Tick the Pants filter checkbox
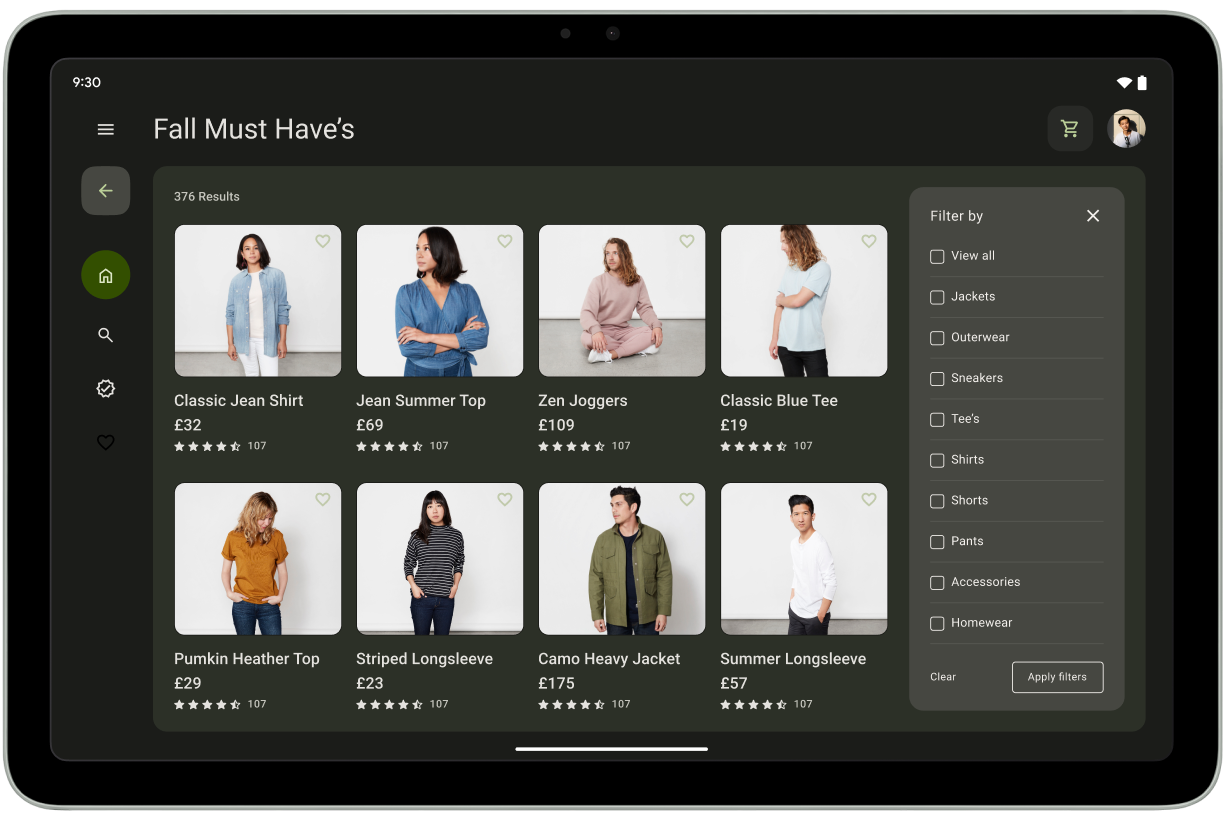The width and height of the screenshot is (1224, 819). [x=937, y=542]
